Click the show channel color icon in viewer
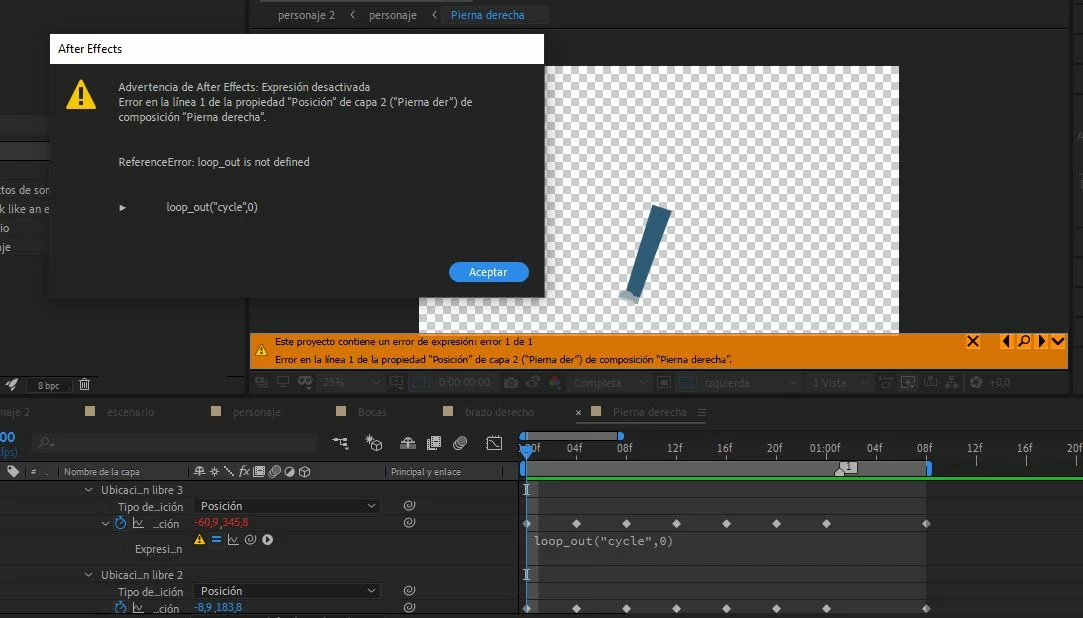This screenshot has height=618, width=1083. click(555, 382)
